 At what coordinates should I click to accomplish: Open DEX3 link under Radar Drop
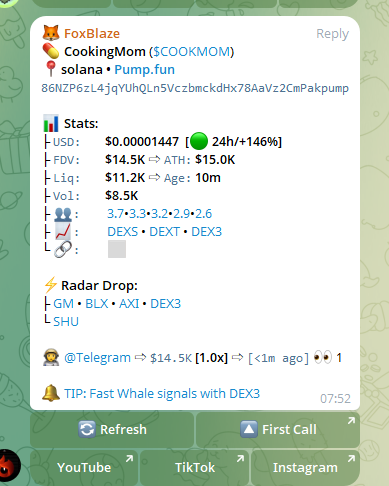[166, 304]
